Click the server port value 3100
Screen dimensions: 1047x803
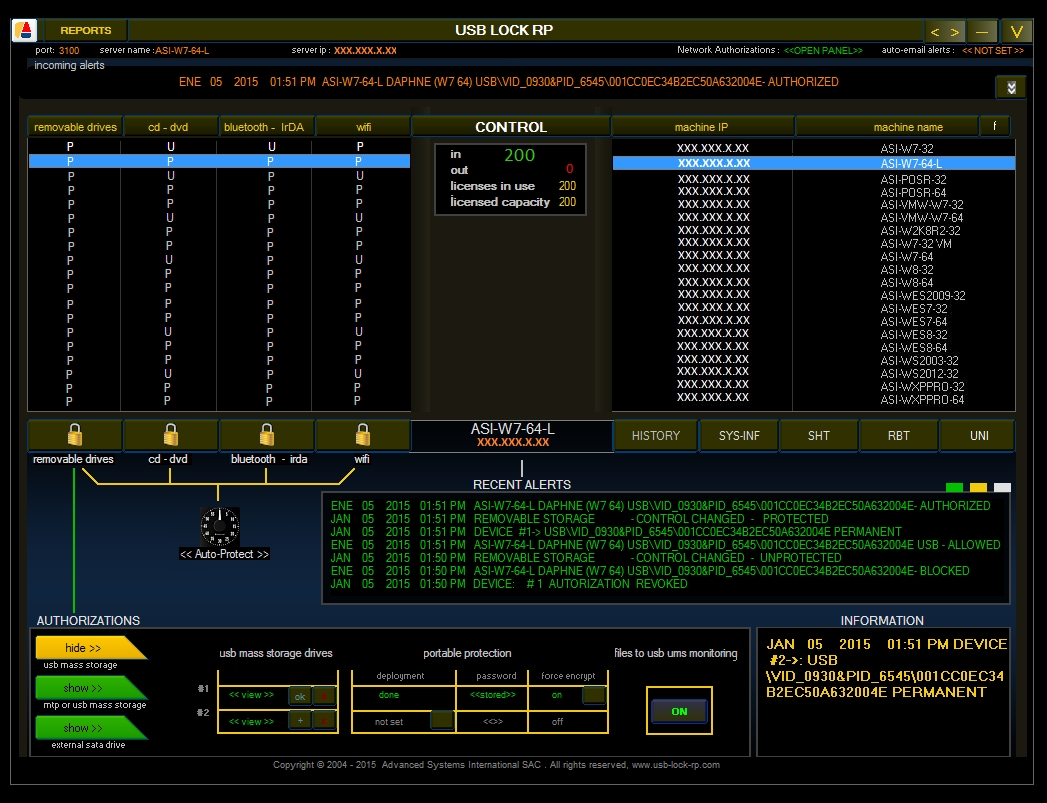69,51
